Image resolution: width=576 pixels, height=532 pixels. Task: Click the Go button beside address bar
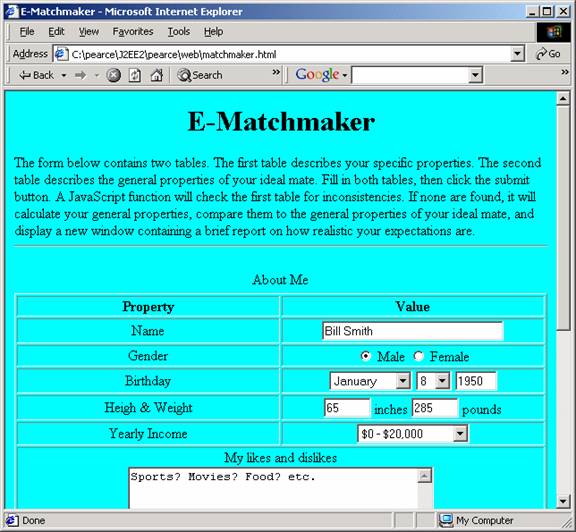(548, 54)
